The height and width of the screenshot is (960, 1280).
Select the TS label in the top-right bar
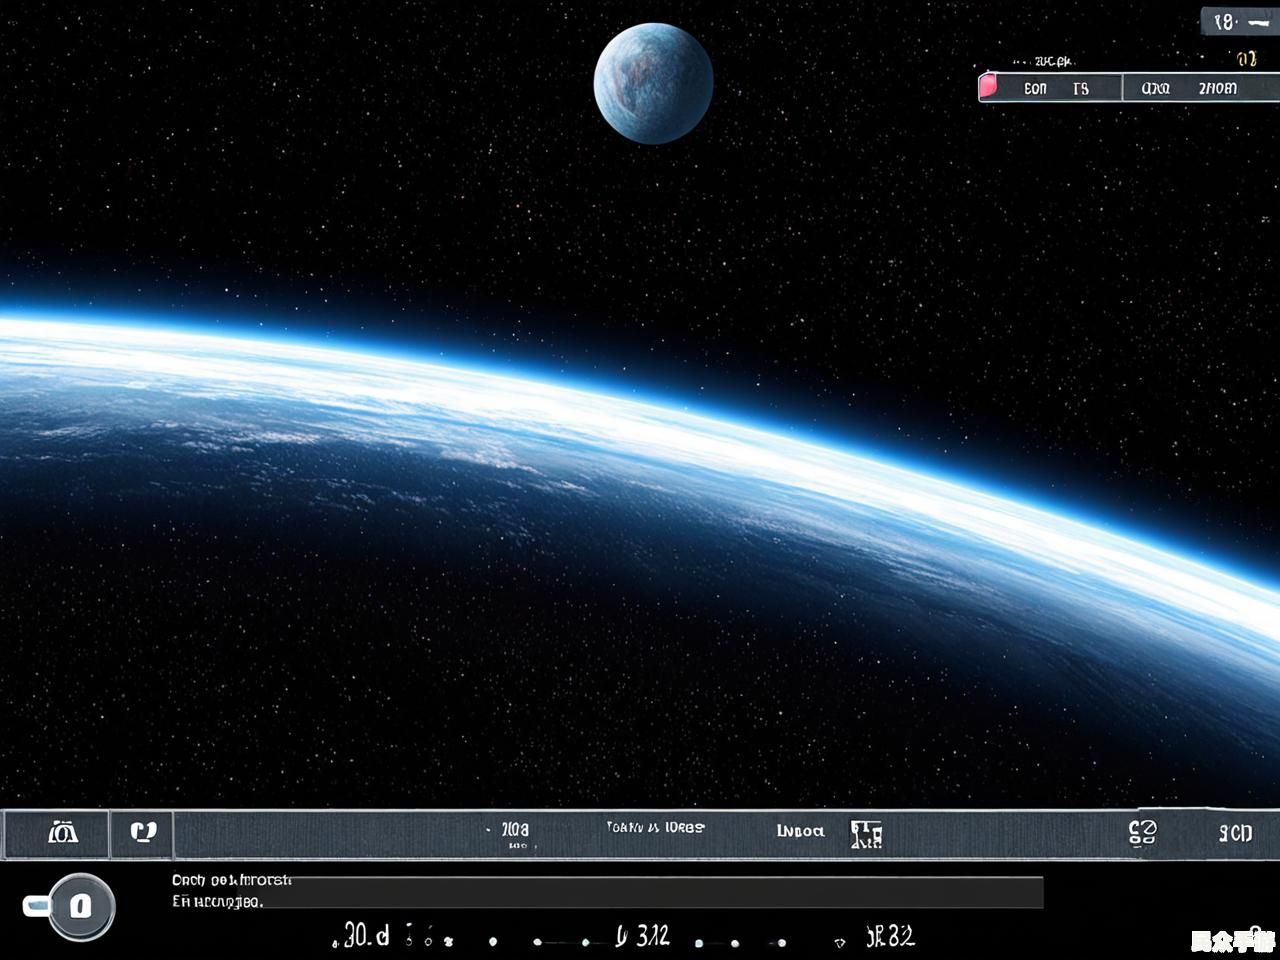pyautogui.click(x=1080, y=88)
